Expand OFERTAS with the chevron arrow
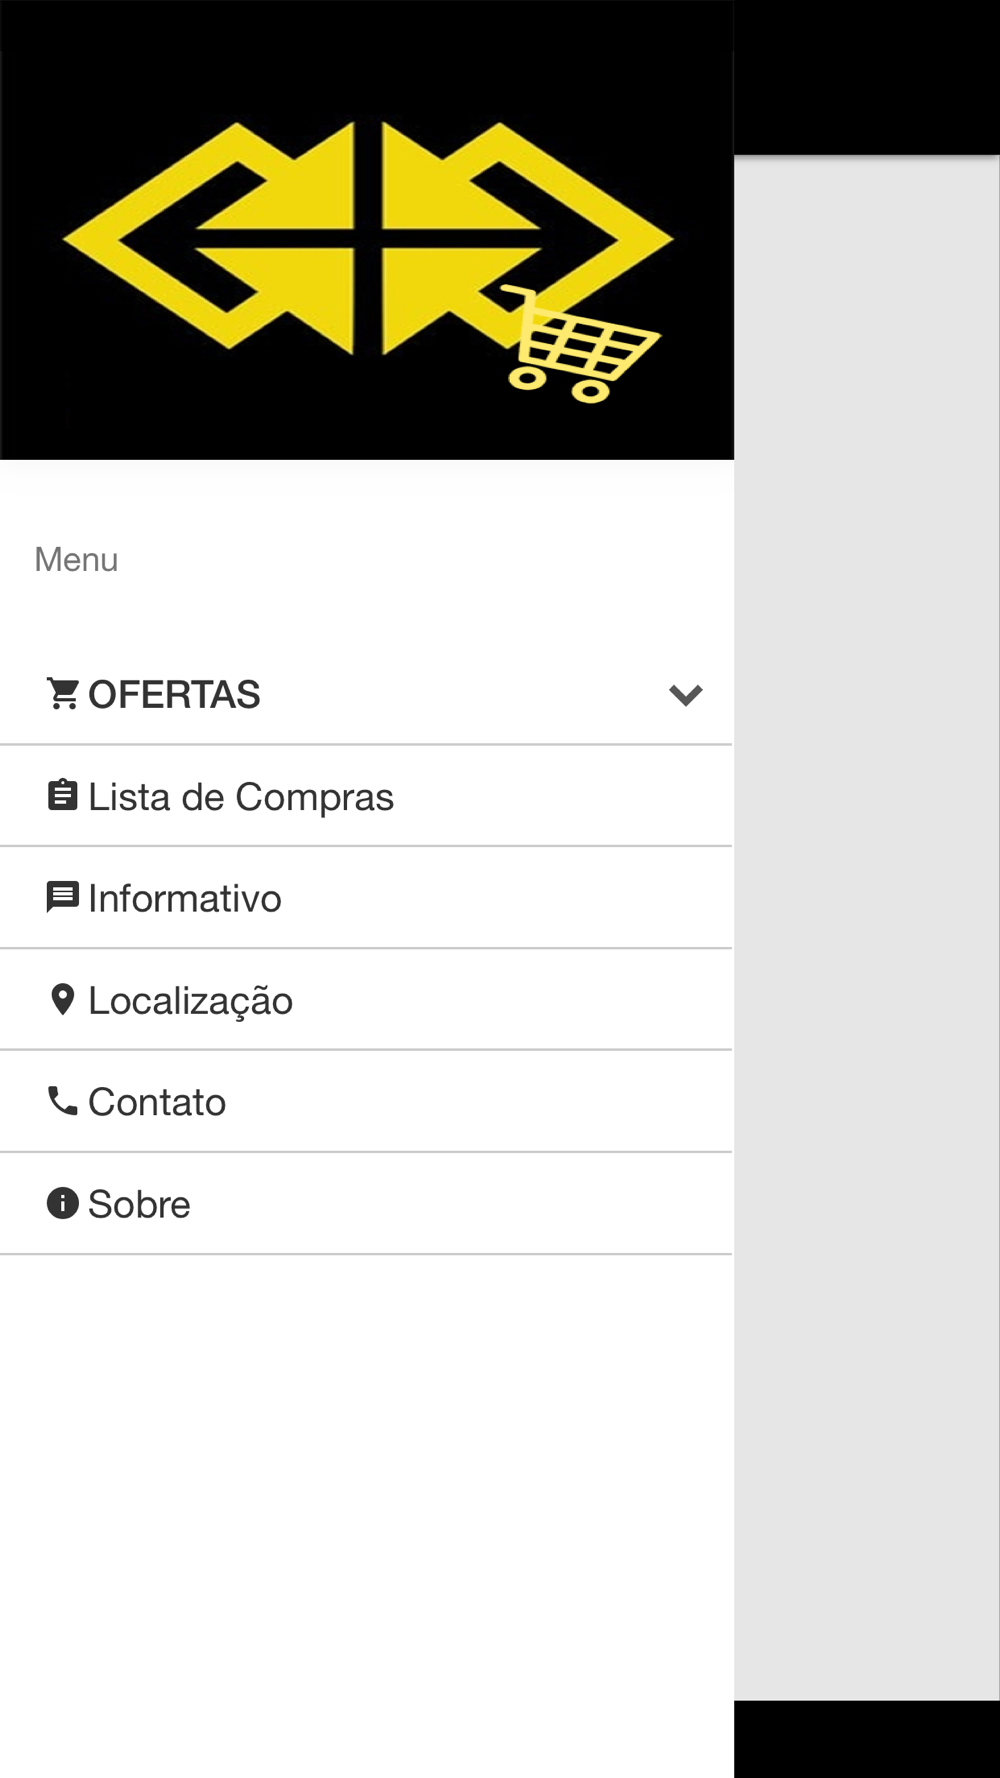This screenshot has height=1778, width=1000. (686, 695)
